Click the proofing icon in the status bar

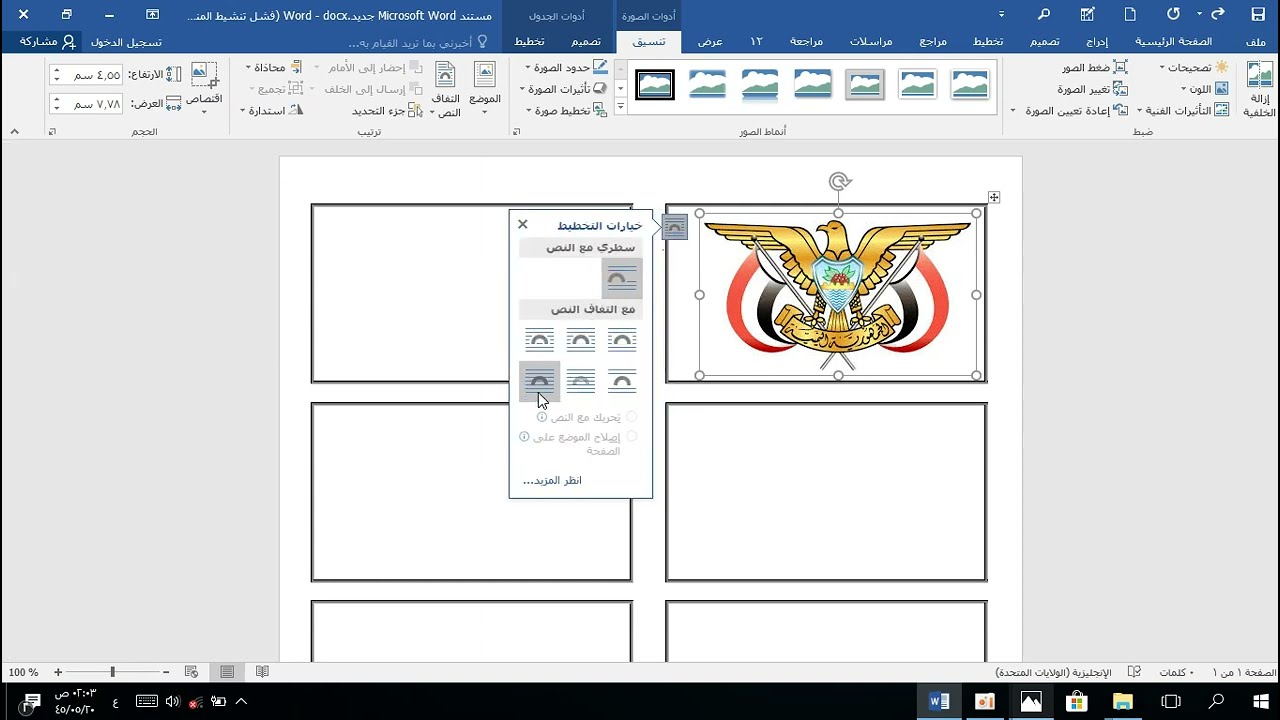(1134, 672)
